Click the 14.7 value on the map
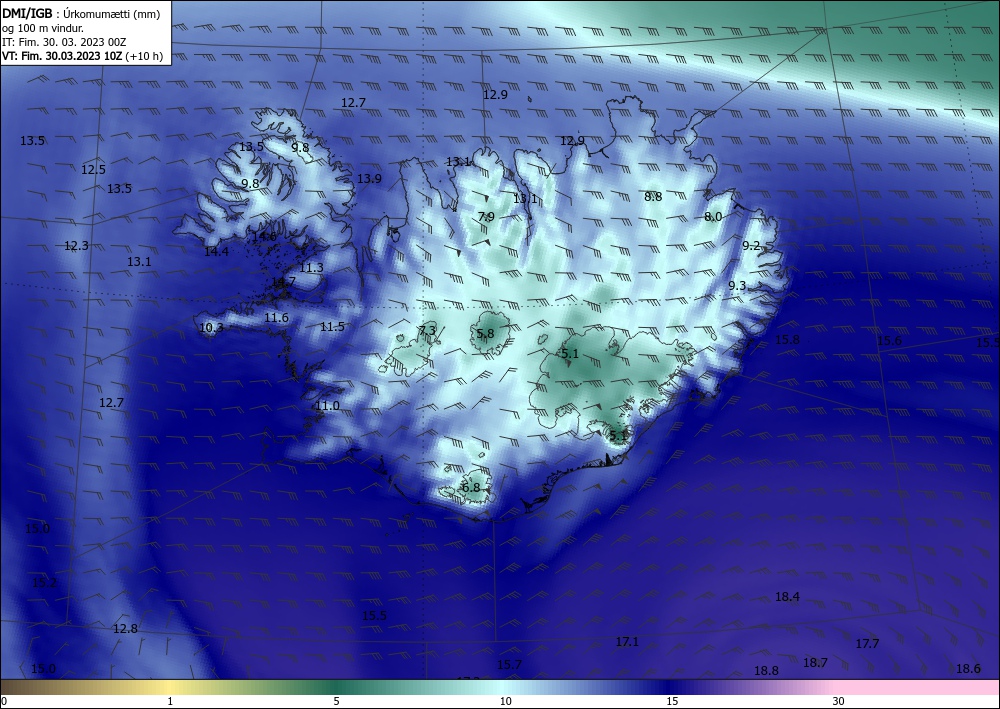This screenshot has height=709, width=1000. [283, 282]
